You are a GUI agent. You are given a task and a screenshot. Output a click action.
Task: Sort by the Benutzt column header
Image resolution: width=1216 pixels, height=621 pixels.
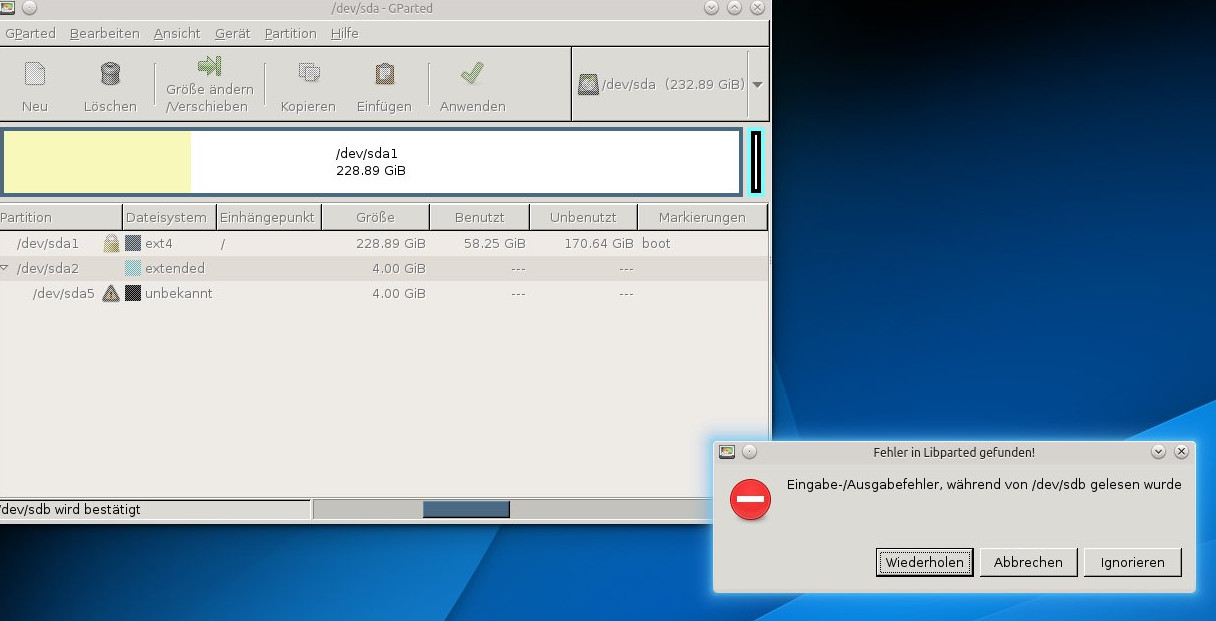(x=479, y=217)
